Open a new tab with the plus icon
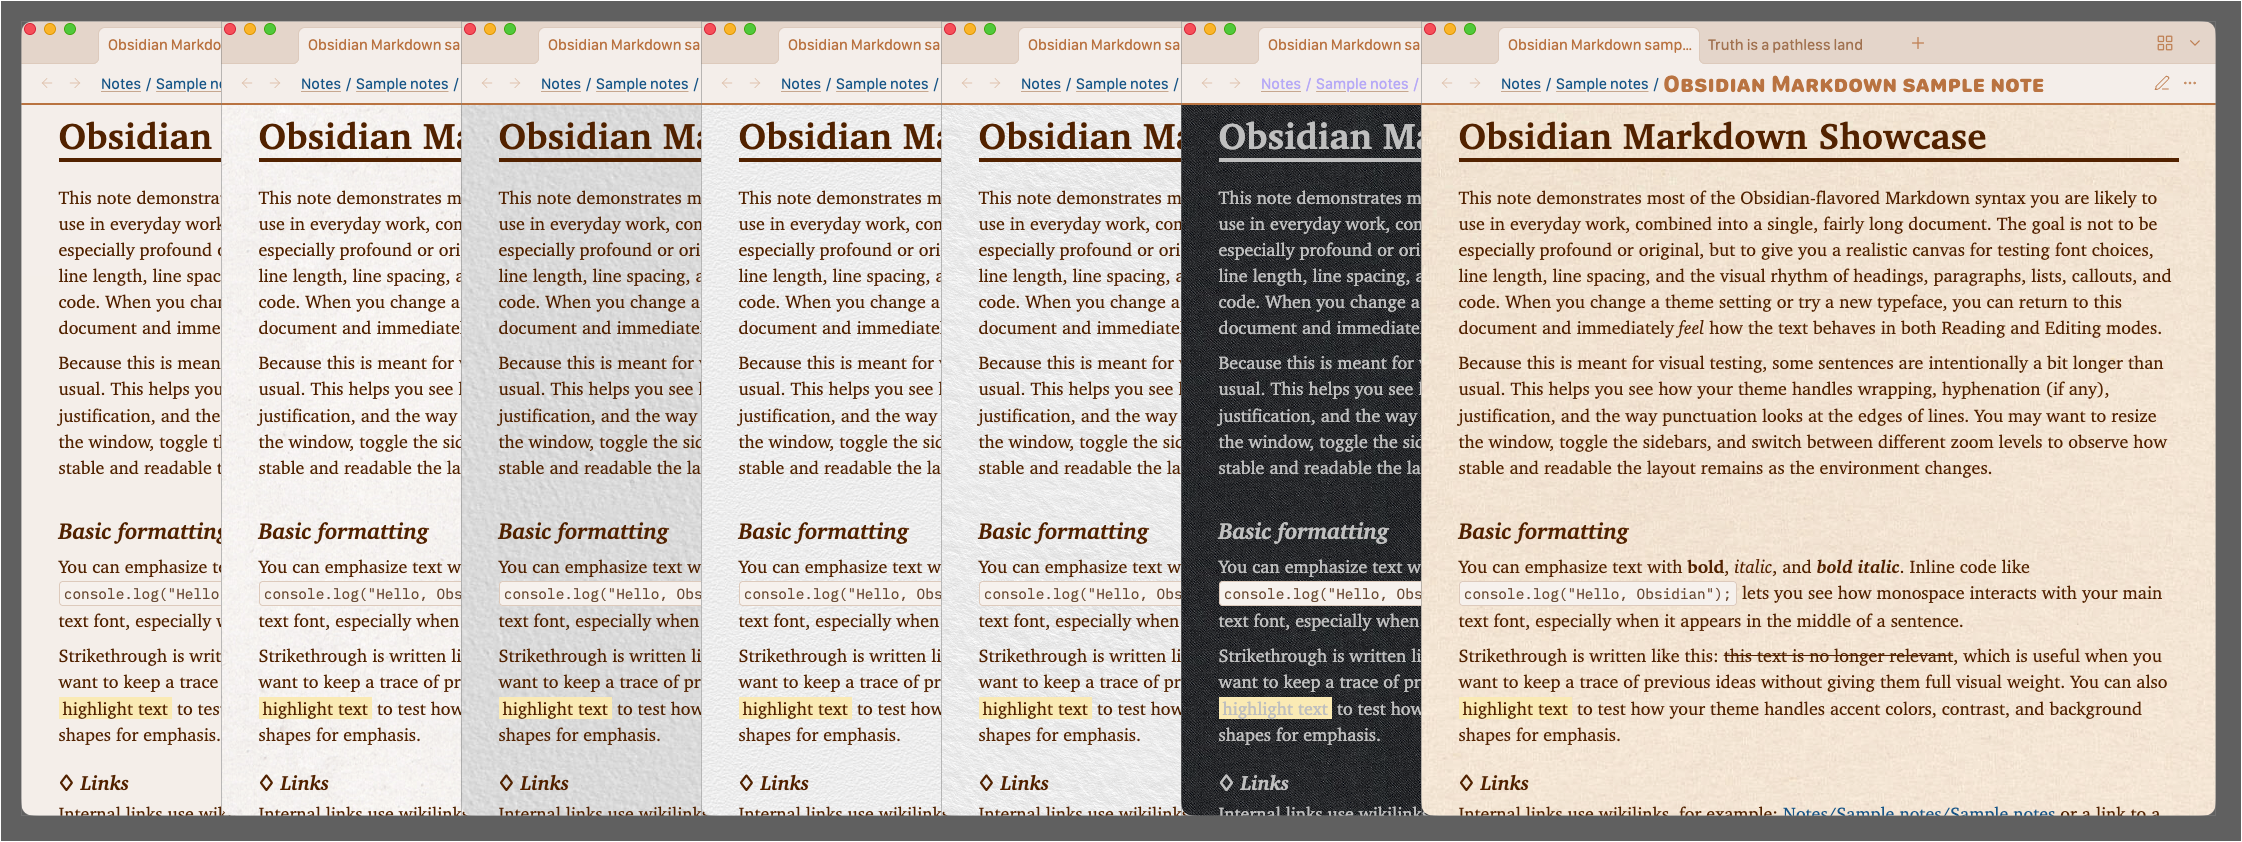Viewport: 2242px width, 842px height. click(x=1917, y=43)
